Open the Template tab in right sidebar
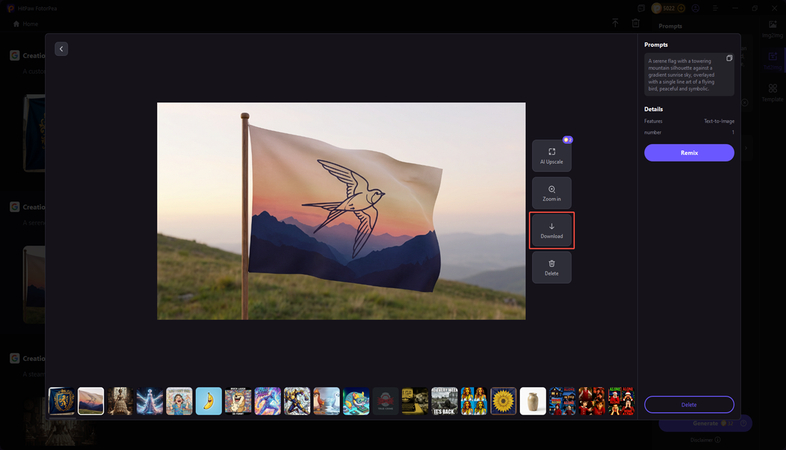The width and height of the screenshot is (786, 450). (x=772, y=92)
